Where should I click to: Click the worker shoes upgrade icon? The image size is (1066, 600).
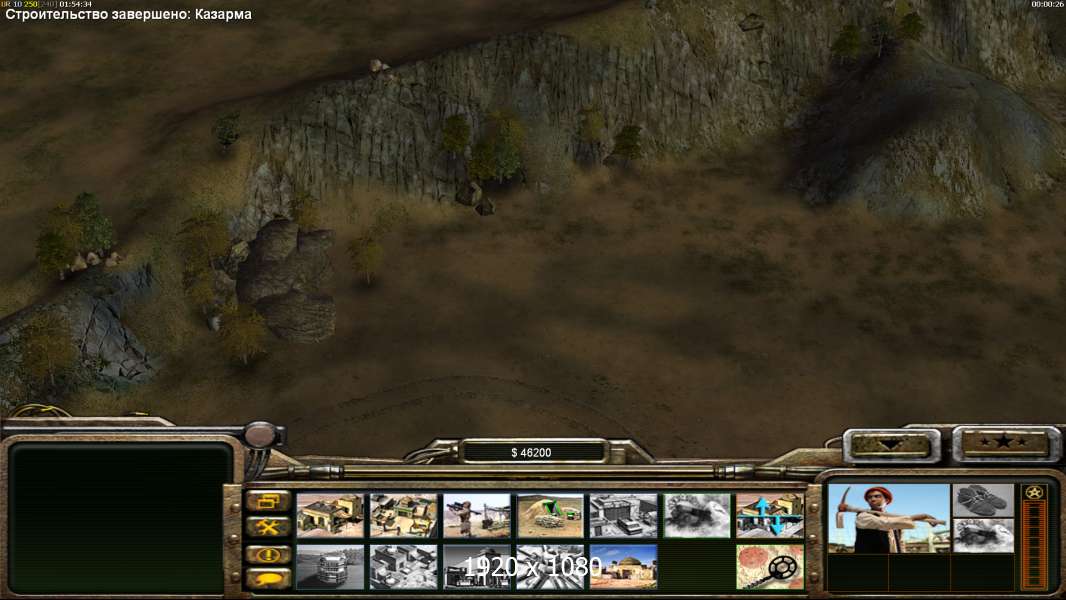point(982,501)
